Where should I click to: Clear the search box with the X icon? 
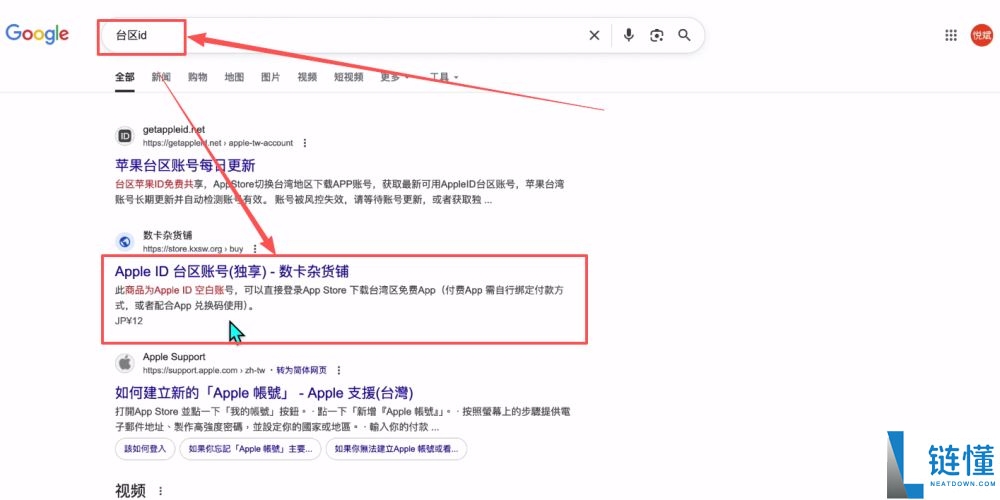(594, 36)
